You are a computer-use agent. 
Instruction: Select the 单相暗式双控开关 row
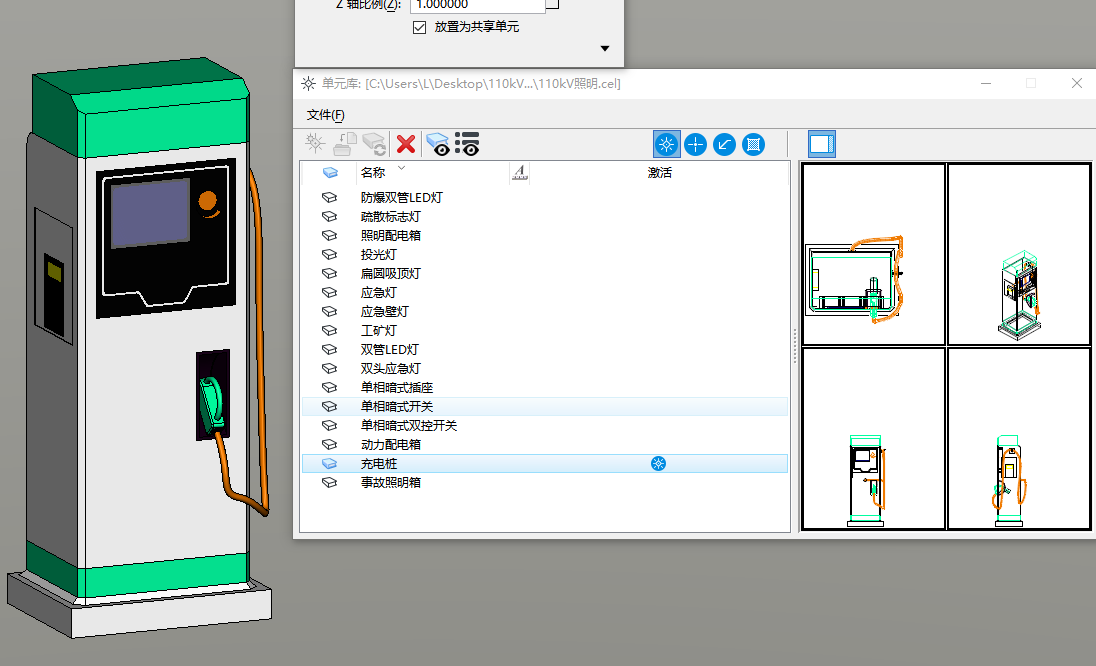tap(545, 425)
